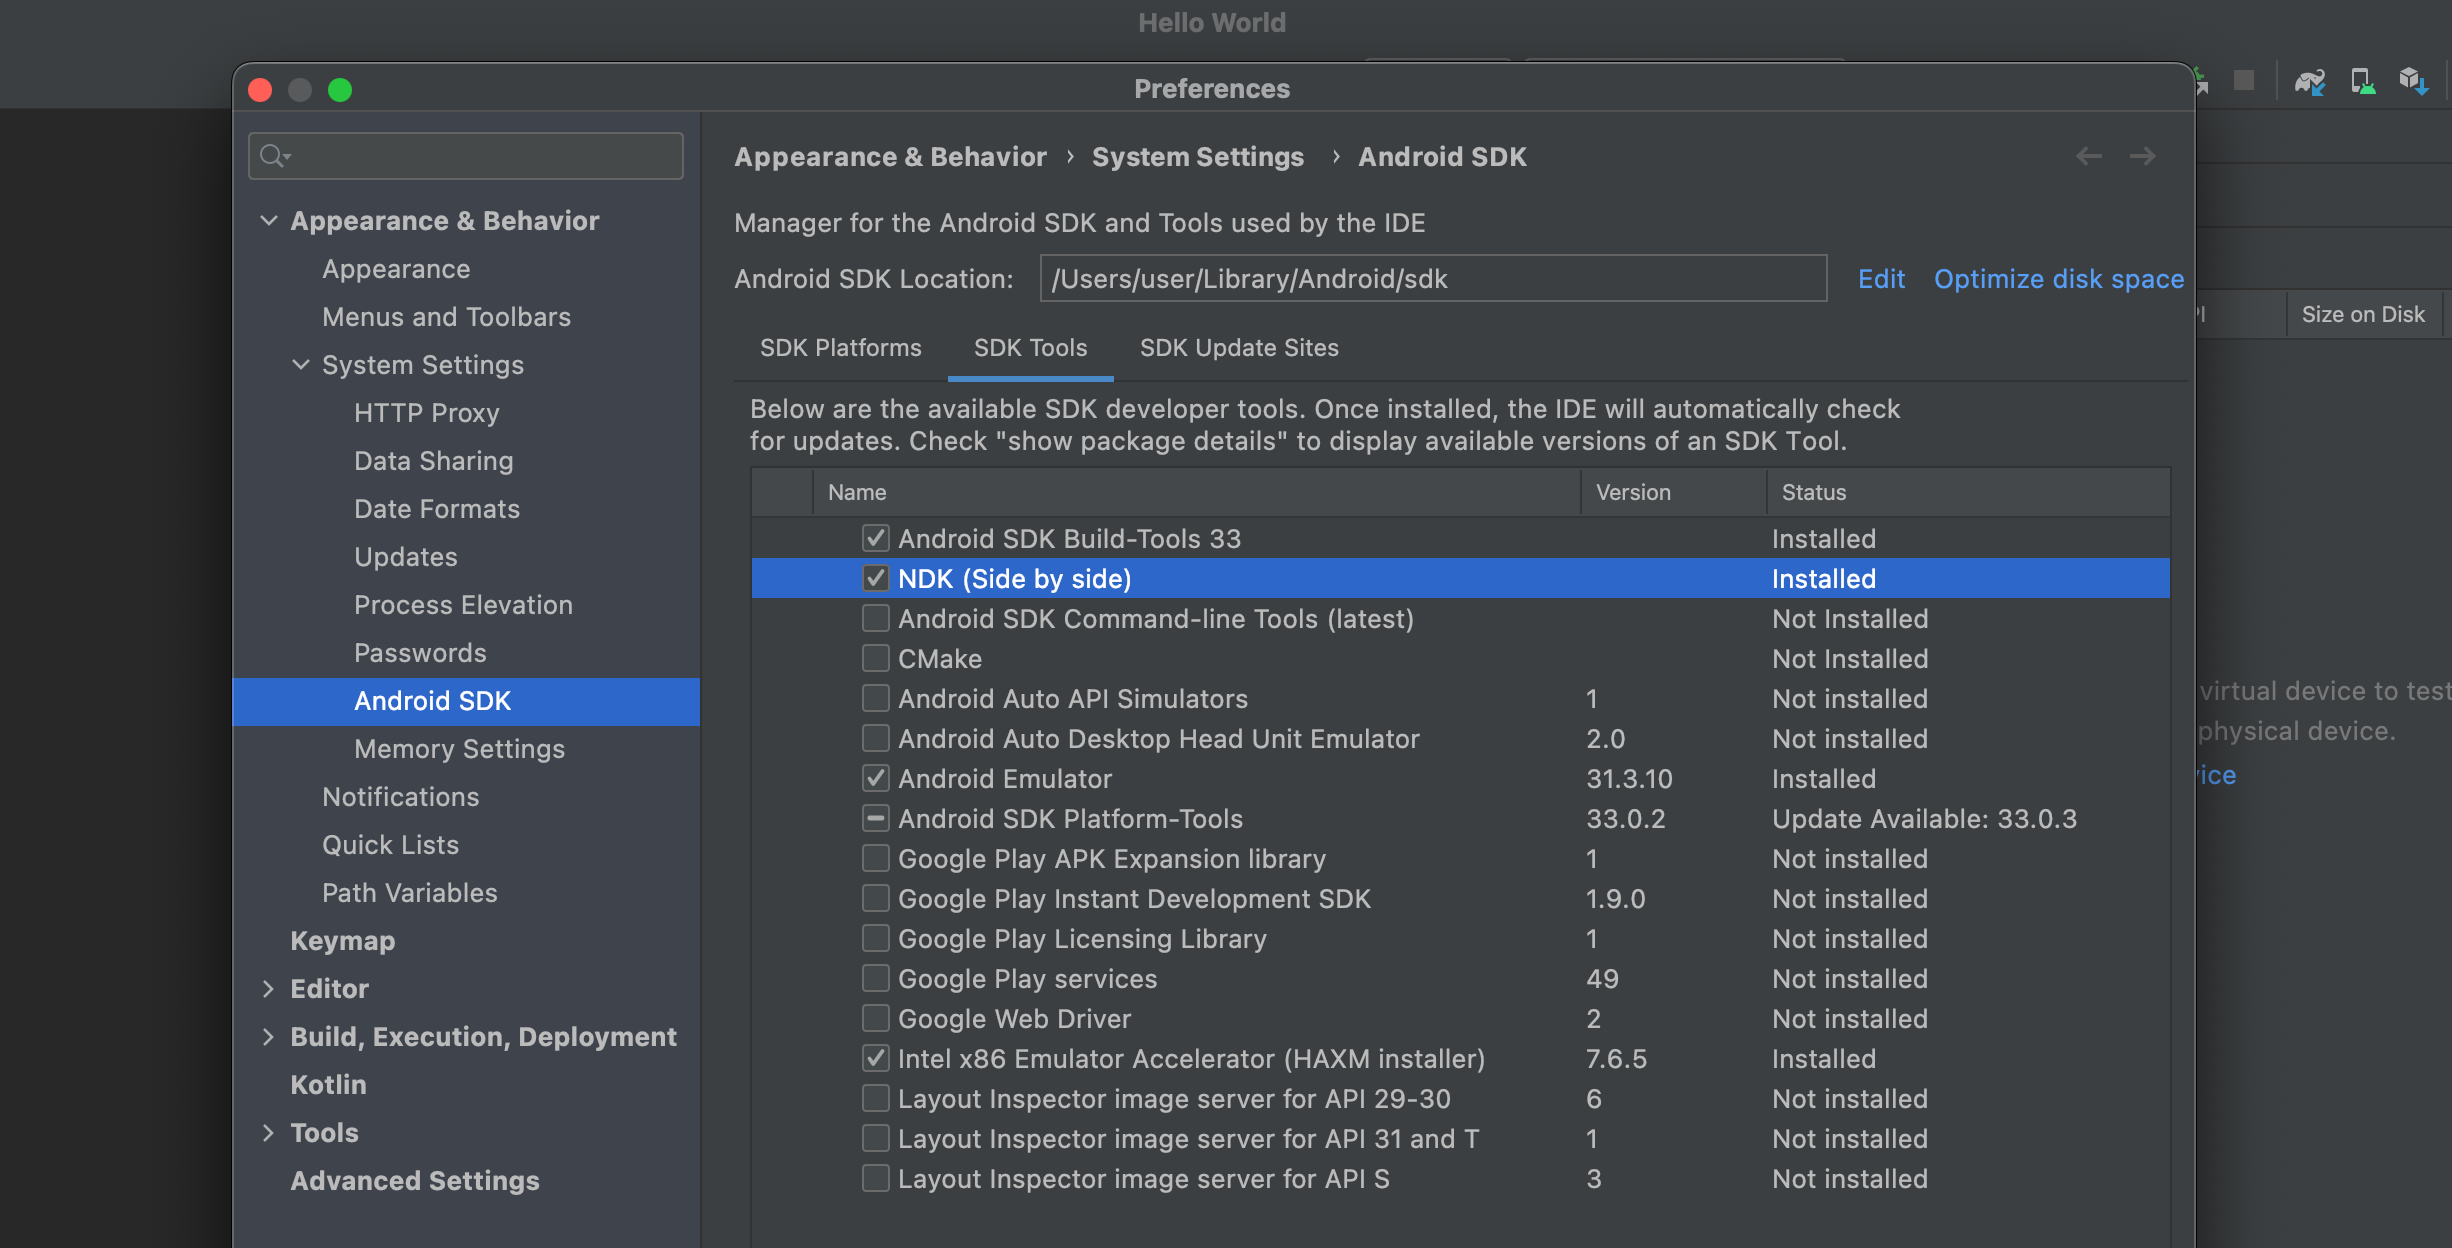Uncheck NDK (Side by side) checkbox
This screenshot has width=2452, height=1248.
tap(875, 578)
